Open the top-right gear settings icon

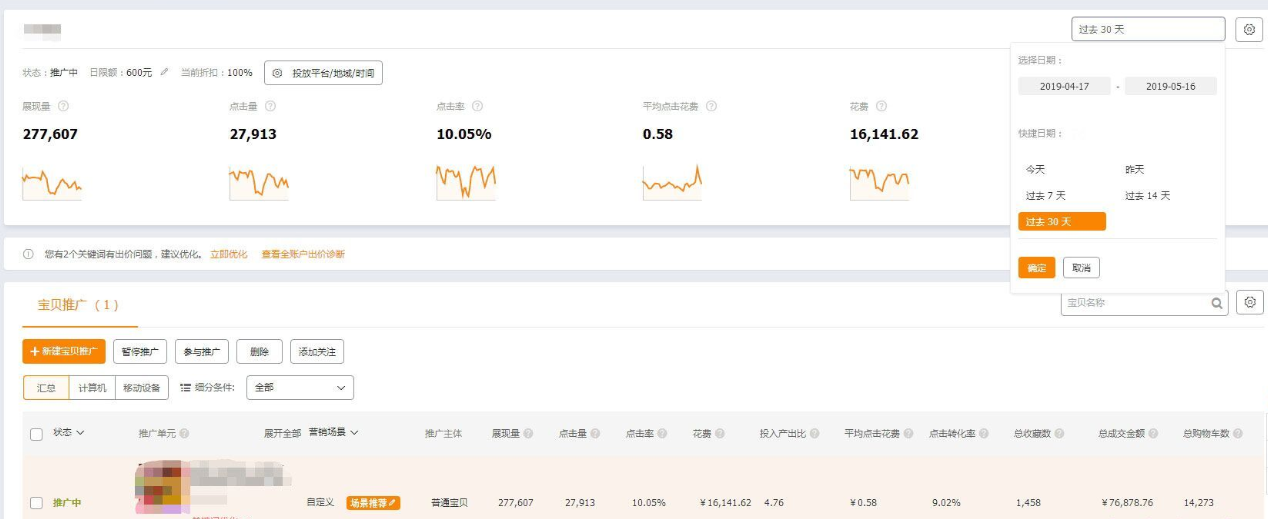click(1249, 30)
